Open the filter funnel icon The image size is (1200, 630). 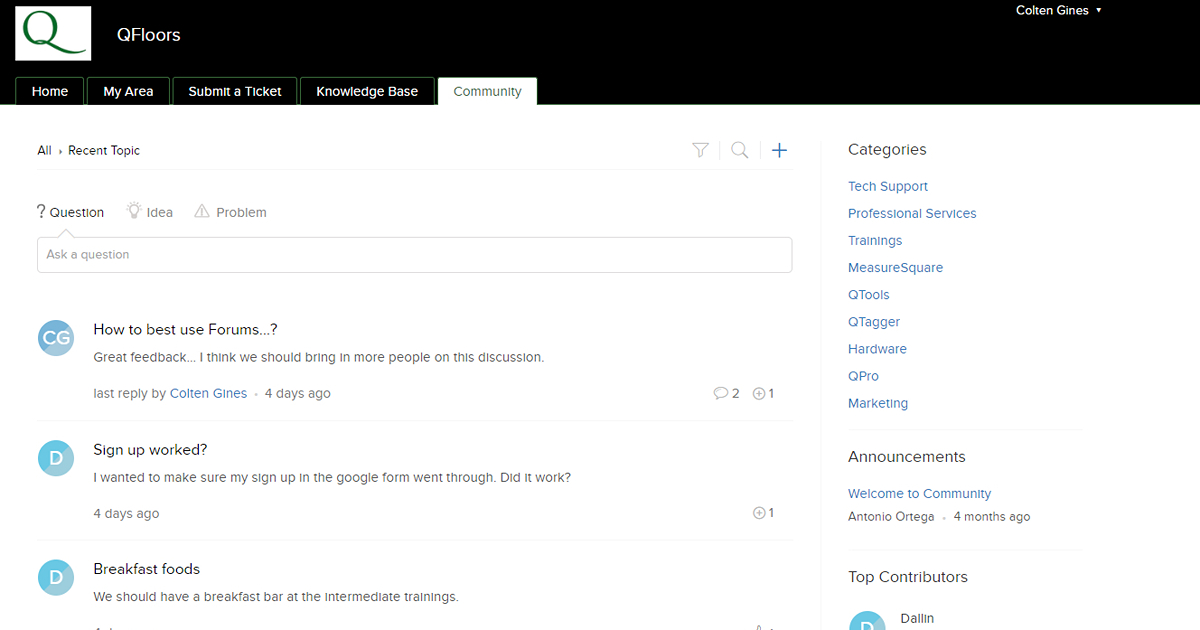[x=700, y=150]
